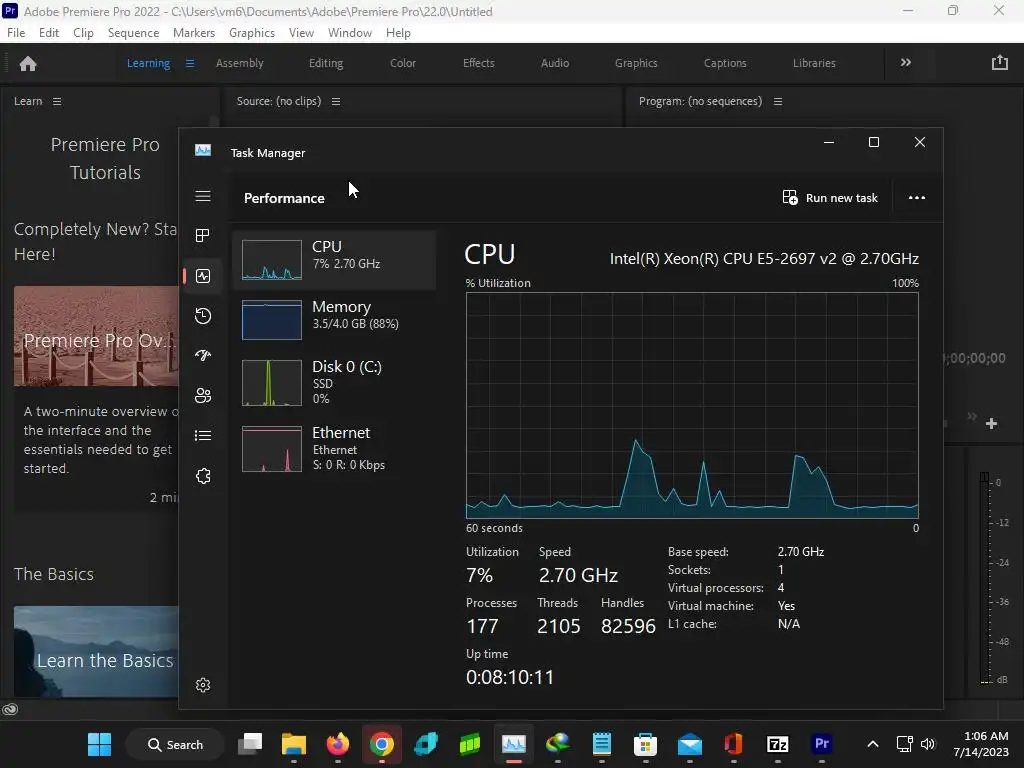Open Services icon in Task Manager sidebar
1024x768 pixels.
point(202,475)
